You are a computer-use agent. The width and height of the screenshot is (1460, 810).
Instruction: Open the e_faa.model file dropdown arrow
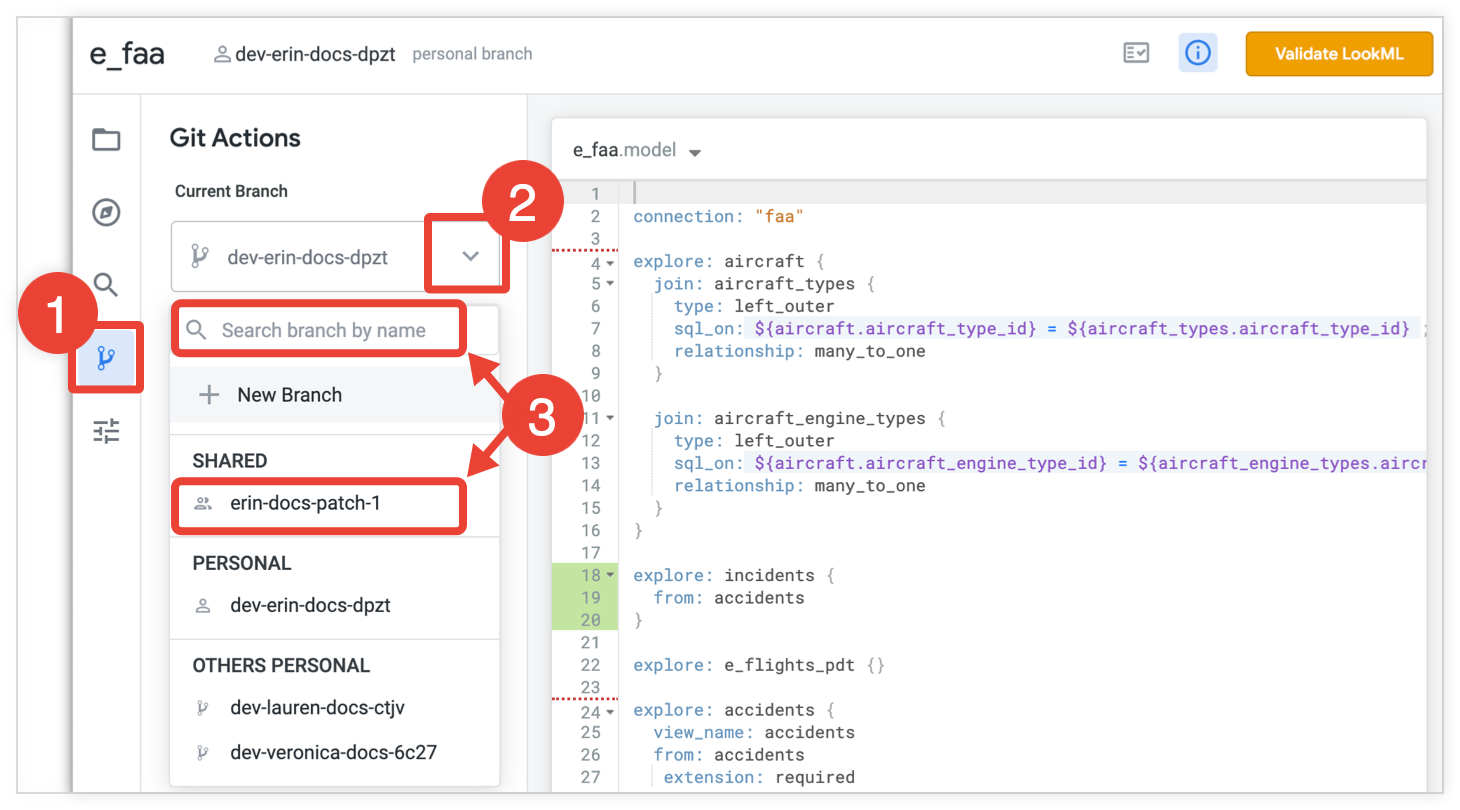pyautogui.click(x=695, y=153)
